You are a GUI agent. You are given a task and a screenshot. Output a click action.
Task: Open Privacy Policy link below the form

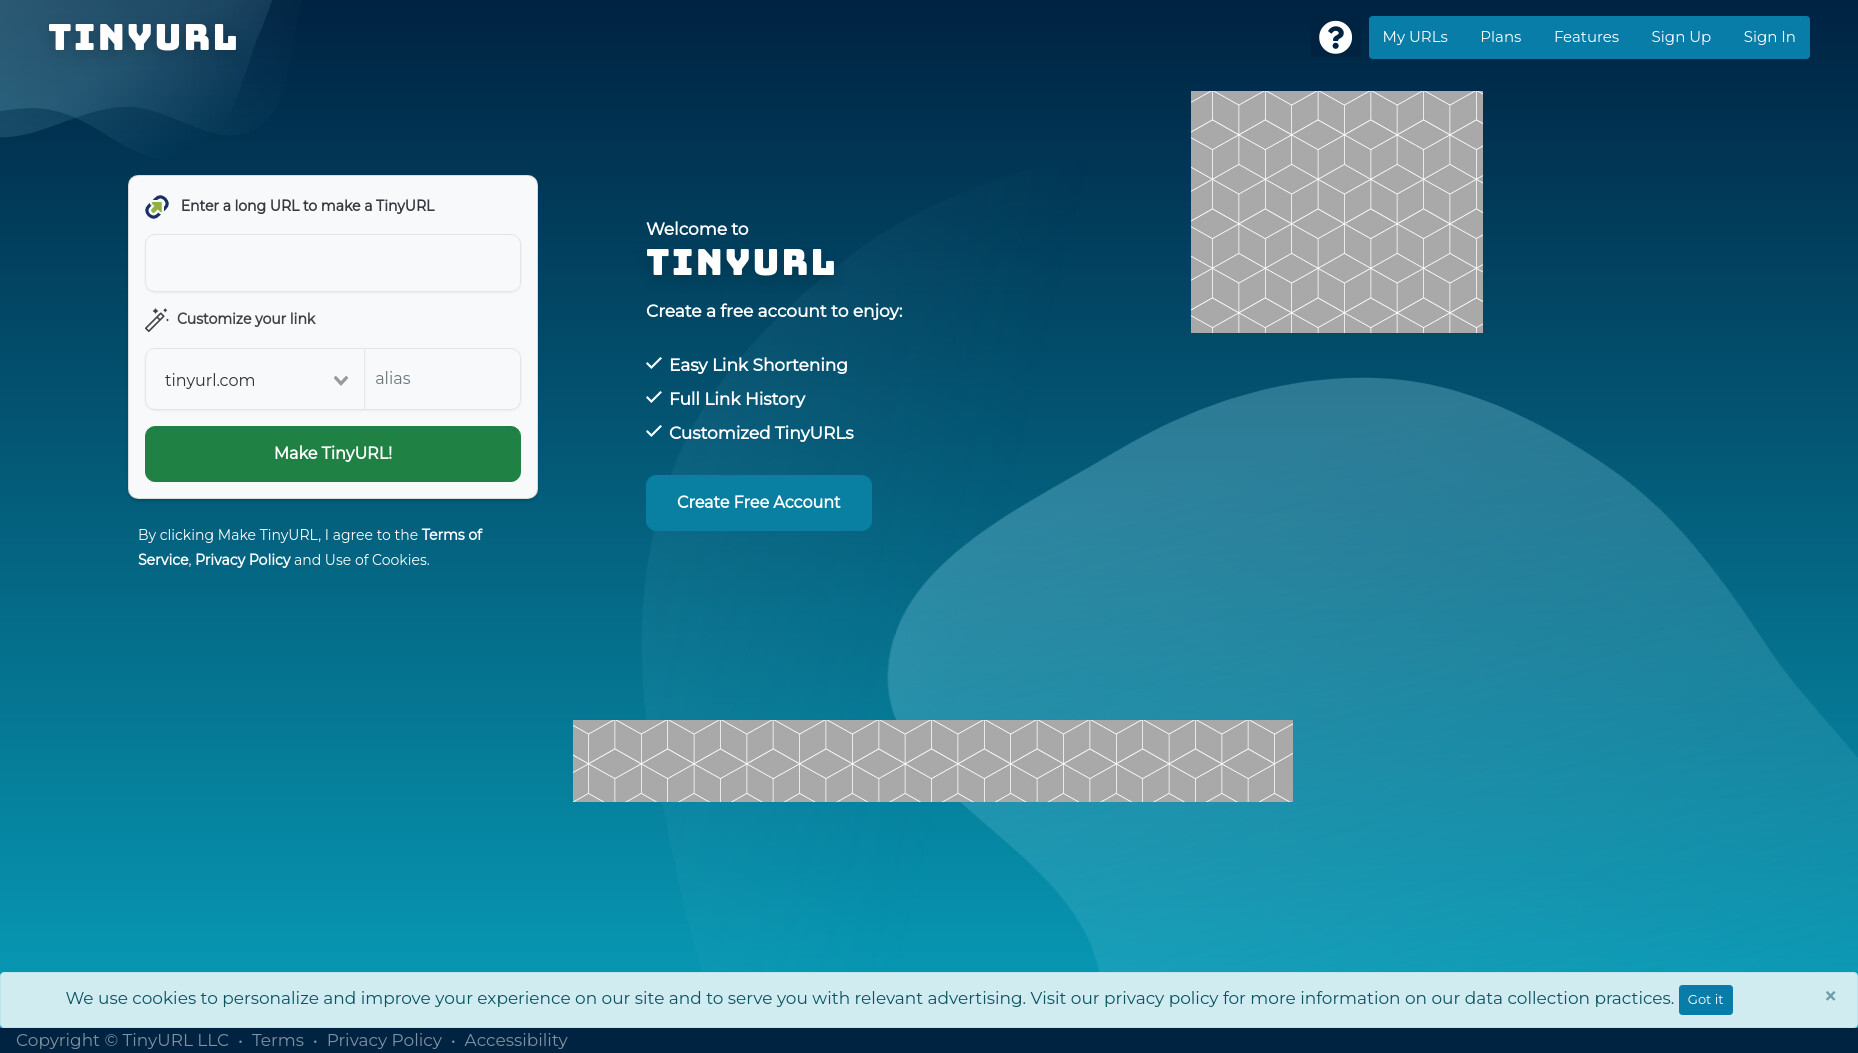243,560
